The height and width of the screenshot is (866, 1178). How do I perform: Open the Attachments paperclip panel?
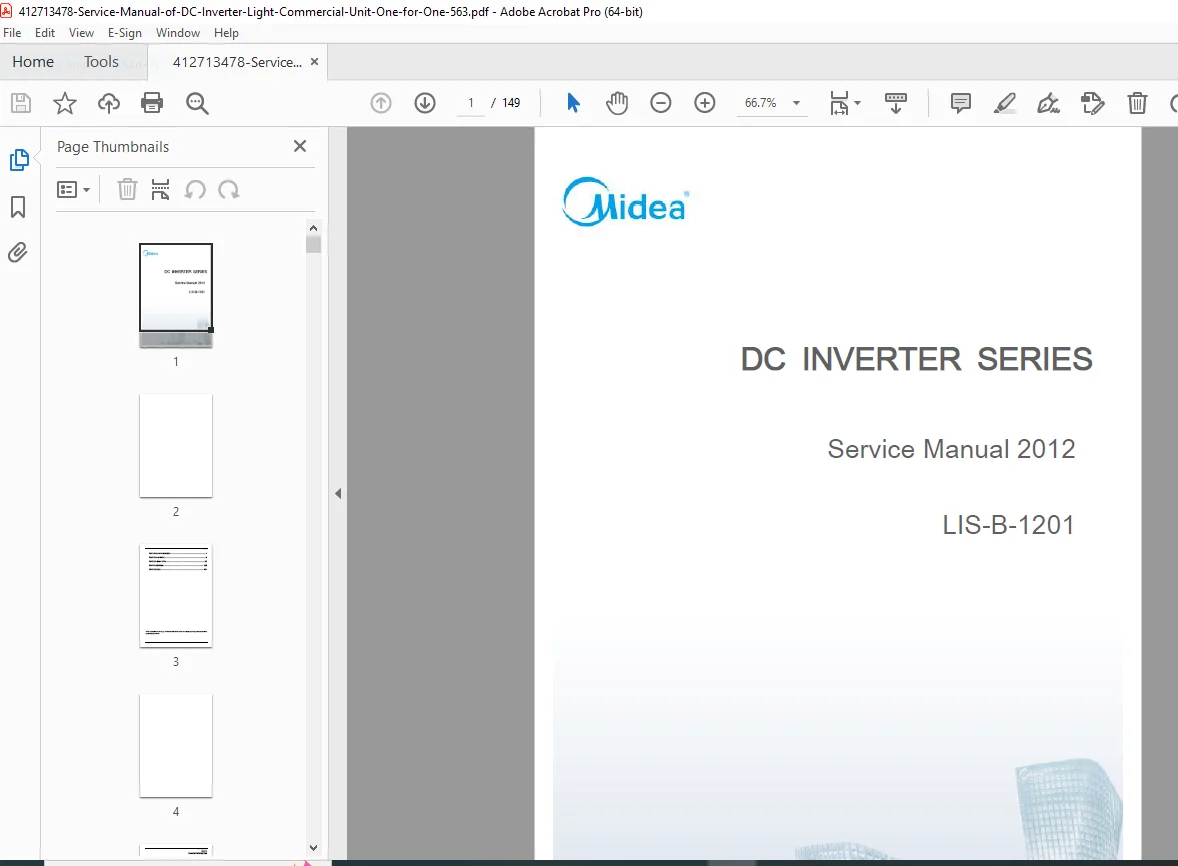(18, 252)
